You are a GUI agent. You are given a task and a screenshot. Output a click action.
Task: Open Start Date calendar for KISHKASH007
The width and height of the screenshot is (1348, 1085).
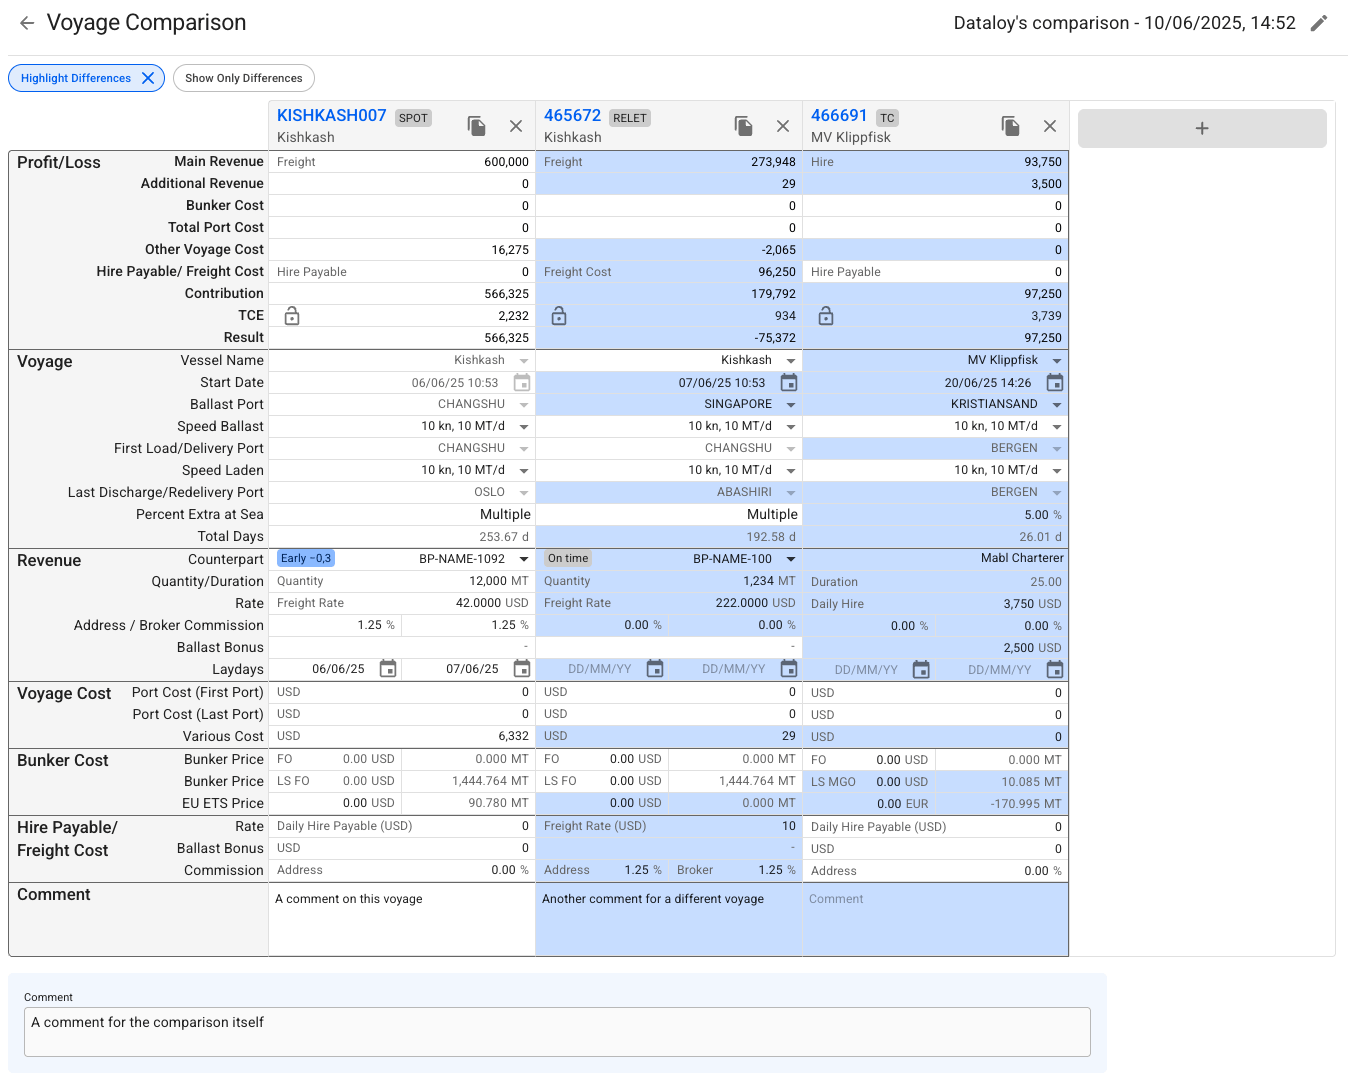click(x=522, y=382)
